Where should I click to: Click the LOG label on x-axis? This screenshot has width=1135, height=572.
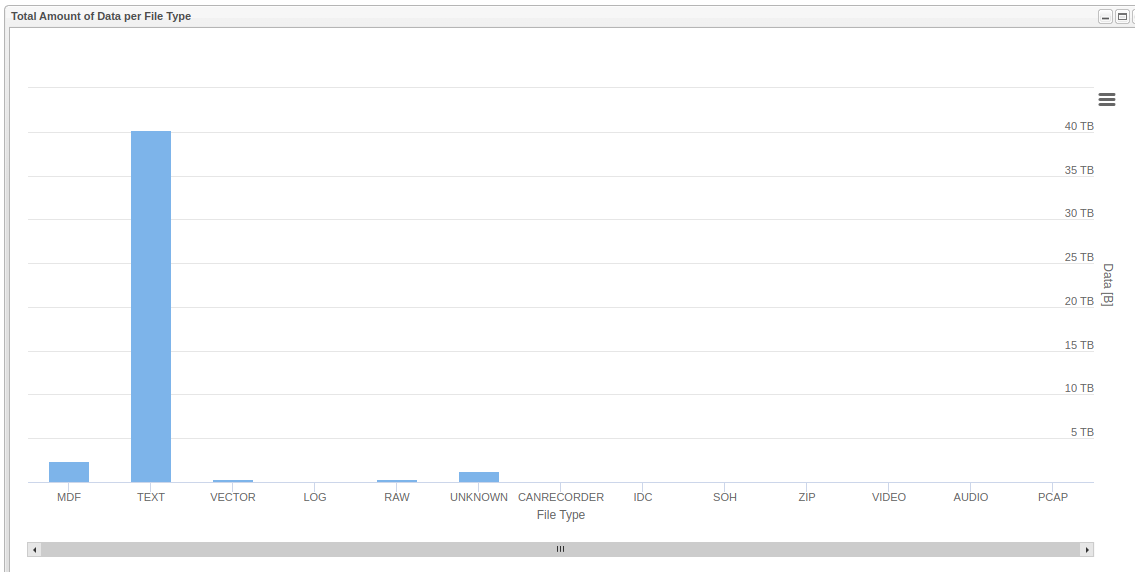(x=315, y=497)
